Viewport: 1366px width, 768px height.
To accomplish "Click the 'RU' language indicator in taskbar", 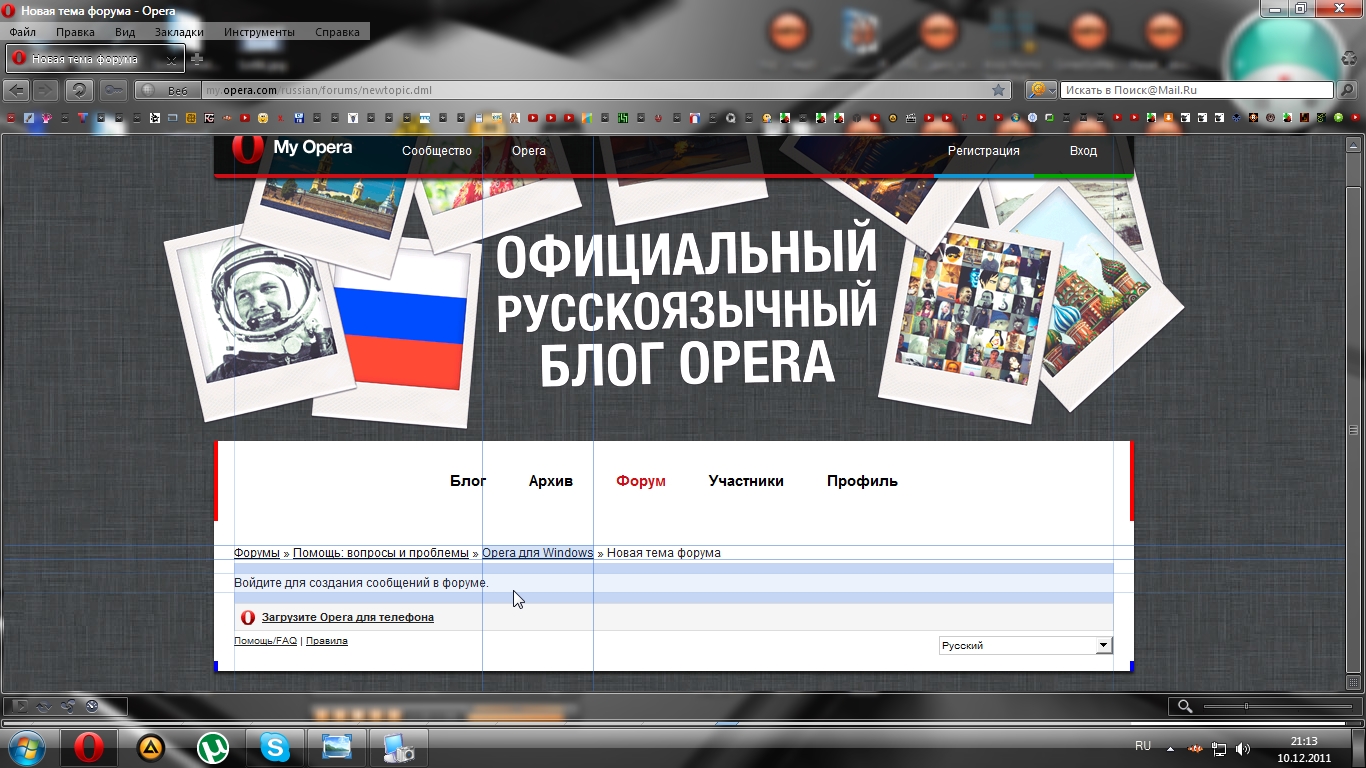I will point(1143,746).
